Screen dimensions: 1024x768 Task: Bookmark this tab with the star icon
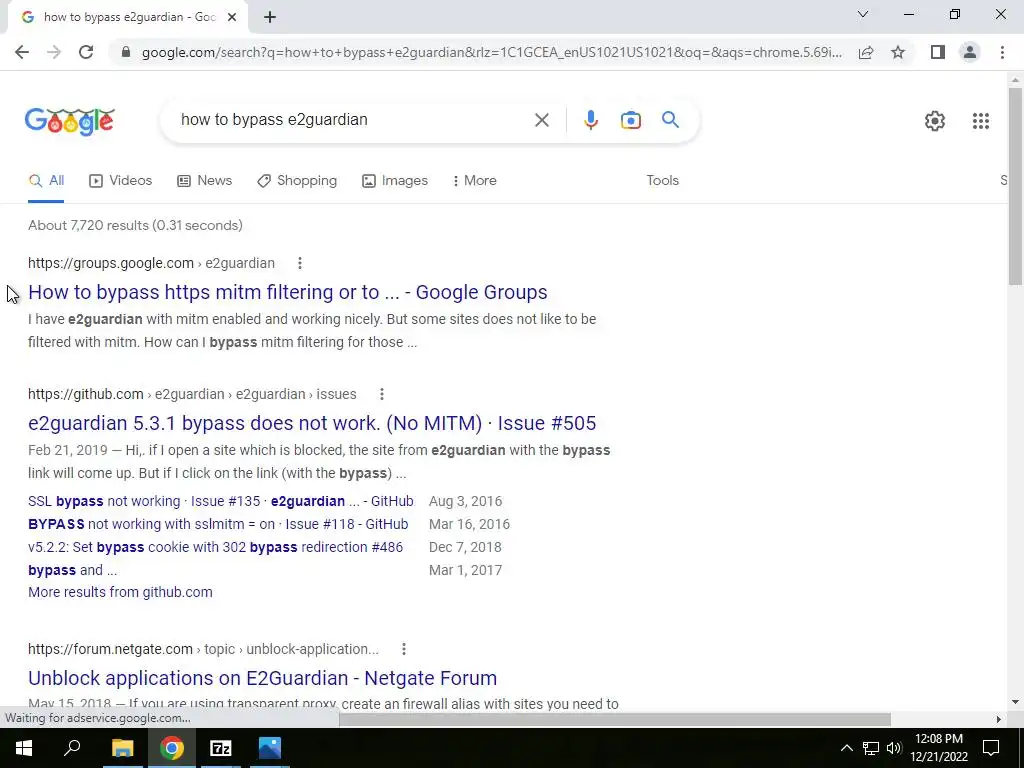[x=898, y=52]
